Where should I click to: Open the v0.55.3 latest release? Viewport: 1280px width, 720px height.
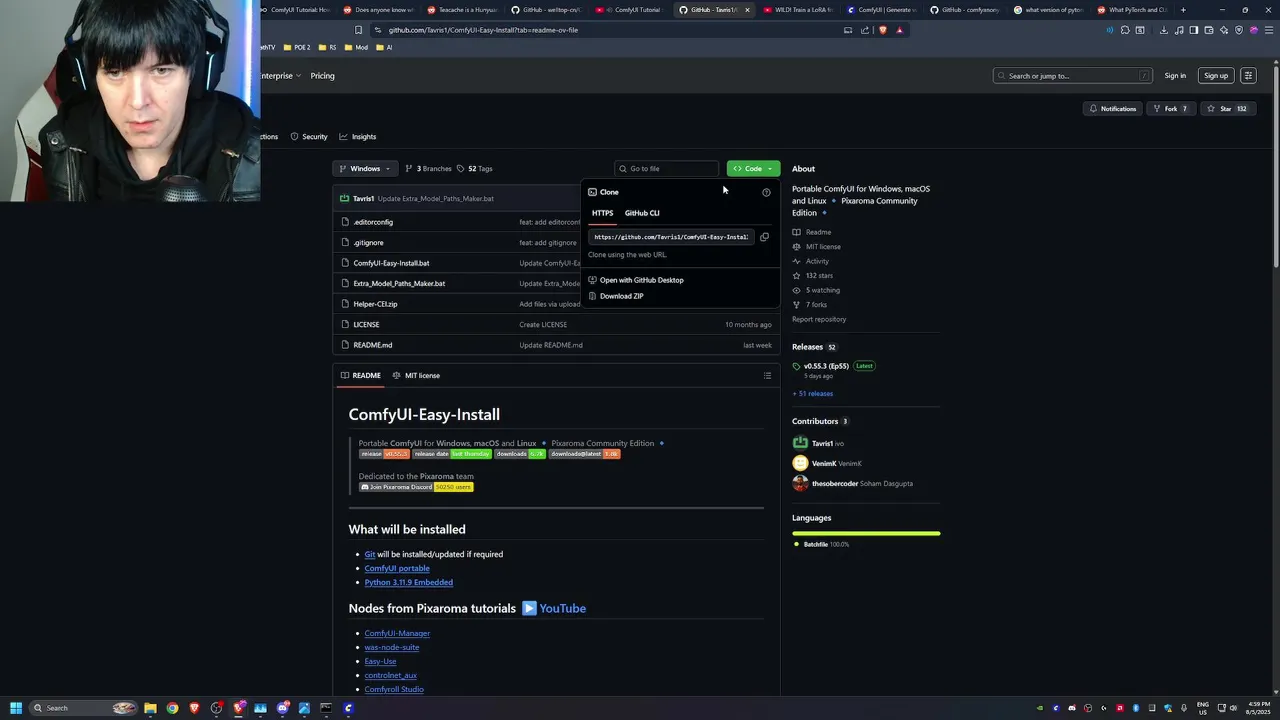point(826,366)
